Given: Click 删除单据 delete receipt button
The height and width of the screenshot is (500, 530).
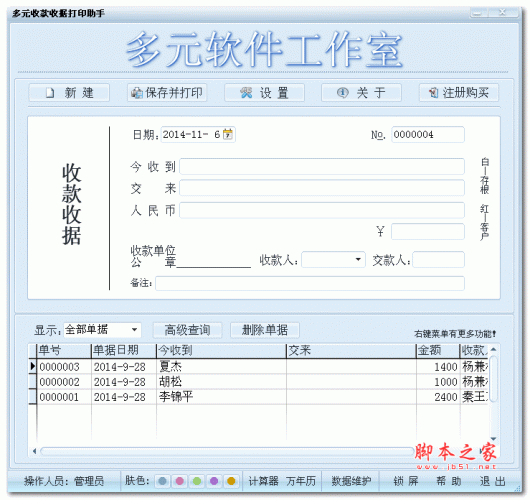Looking at the screenshot, I should 265,330.
